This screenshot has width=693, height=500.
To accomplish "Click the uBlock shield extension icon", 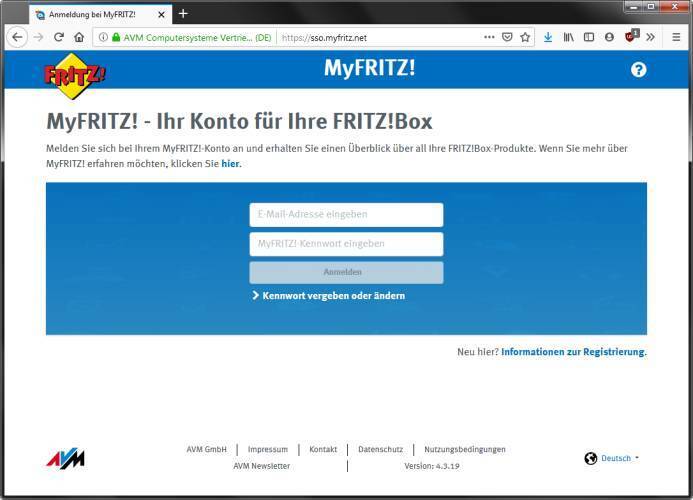I will (631, 36).
